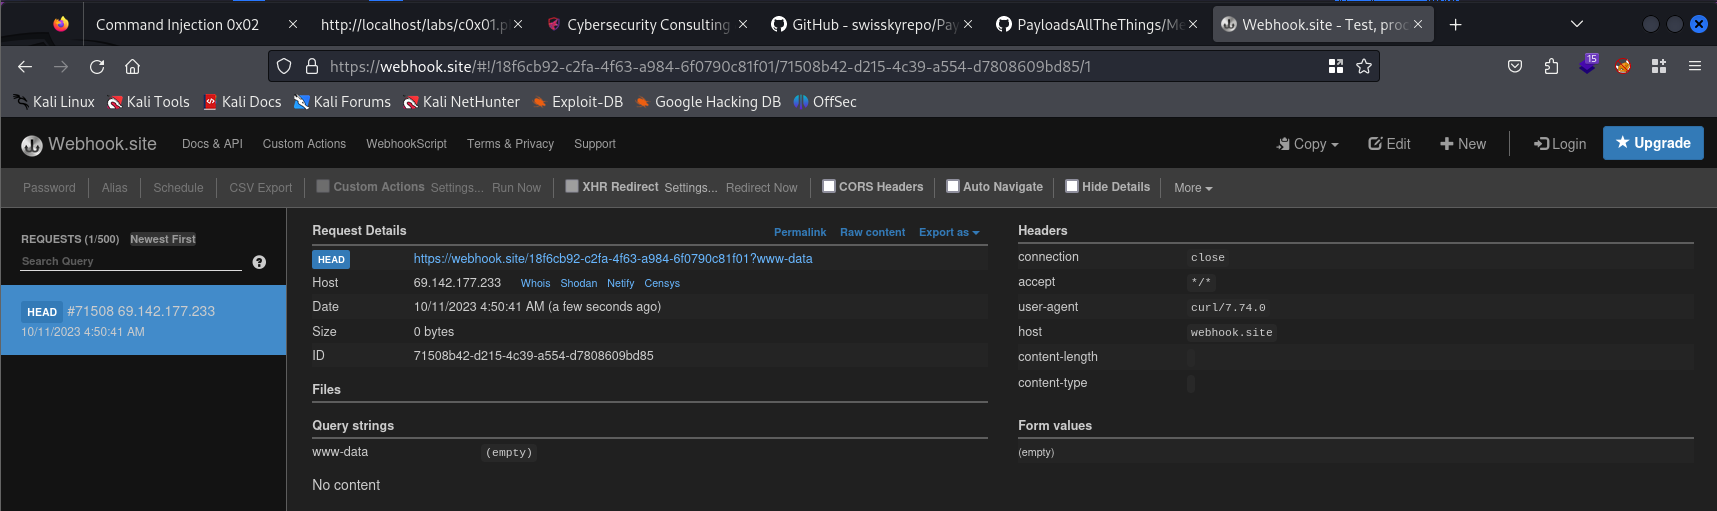Create a New webhook URL
1717x511 pixels.
[1463, 144]
